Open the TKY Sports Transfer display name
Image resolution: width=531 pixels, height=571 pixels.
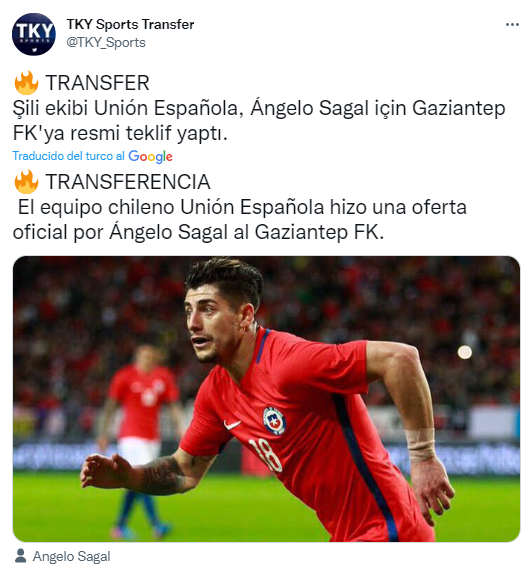tap(130, 24)
